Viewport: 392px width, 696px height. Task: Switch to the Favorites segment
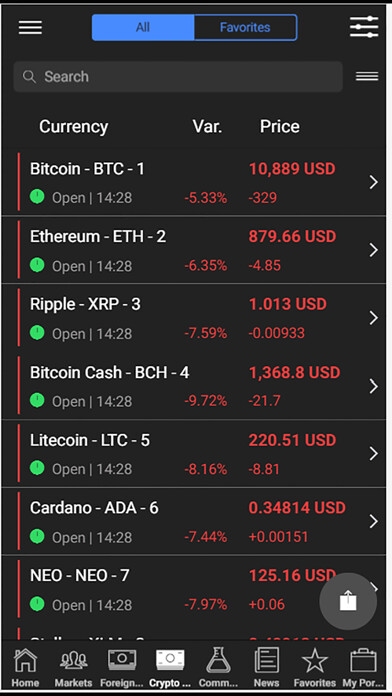click(245, 28)
